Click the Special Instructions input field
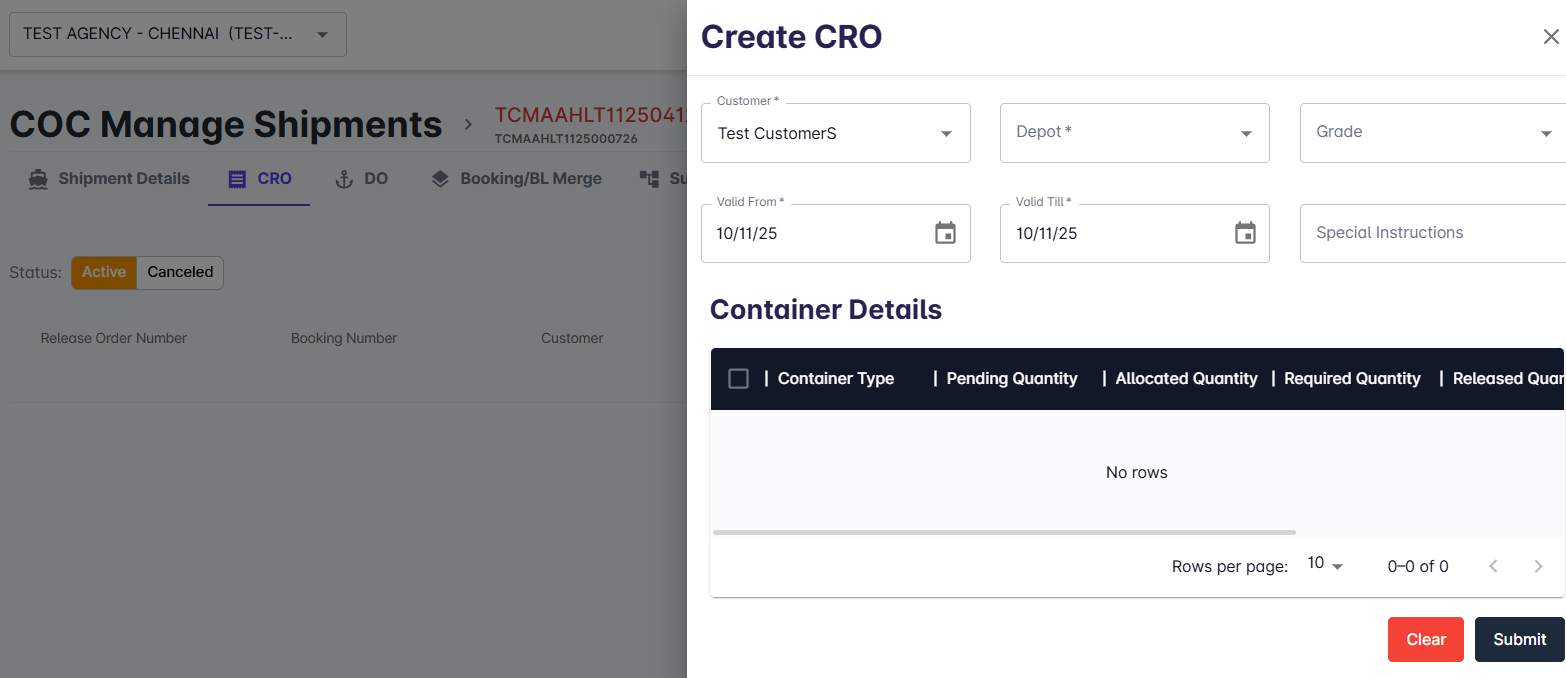This screenshot has width=1566, height=678. coord(1430,233)
